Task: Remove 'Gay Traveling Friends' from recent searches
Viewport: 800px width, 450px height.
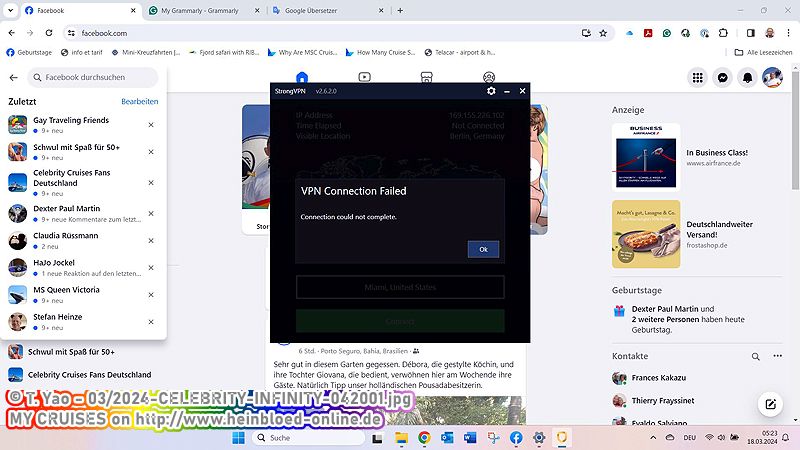Action: point(151,124)
